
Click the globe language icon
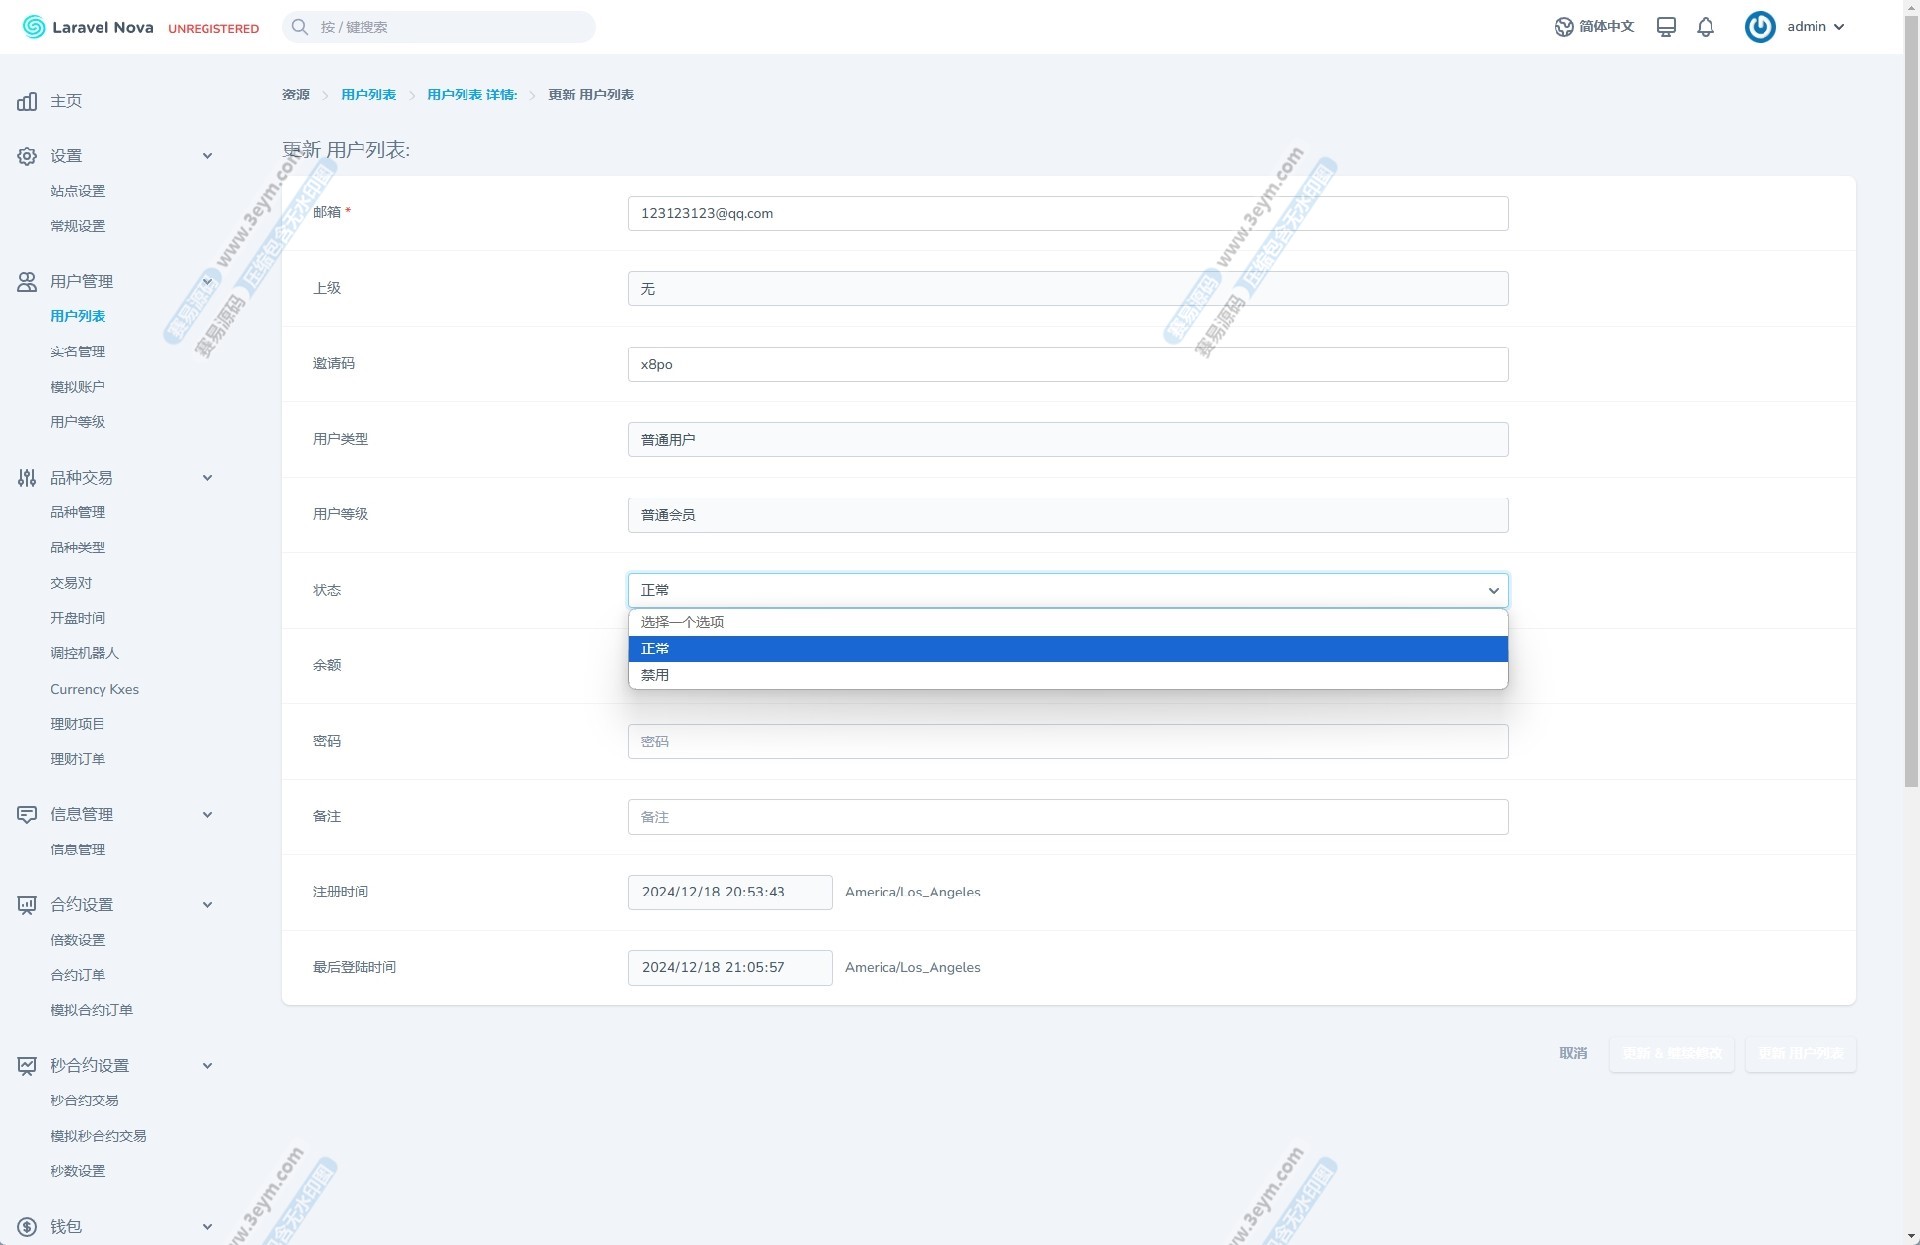tap(1564, 27)
